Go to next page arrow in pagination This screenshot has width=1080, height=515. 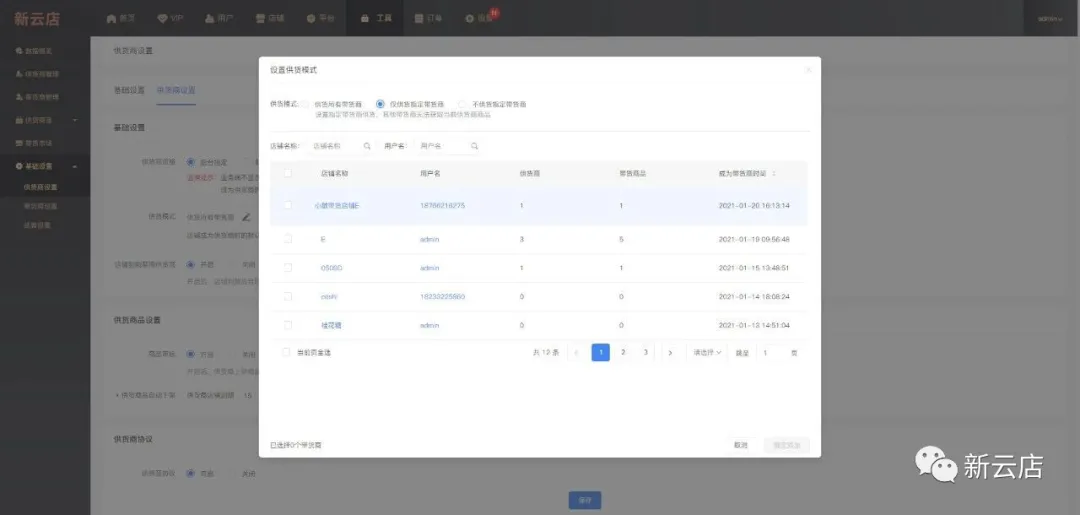pyautogui.click(x=670, y=353)
